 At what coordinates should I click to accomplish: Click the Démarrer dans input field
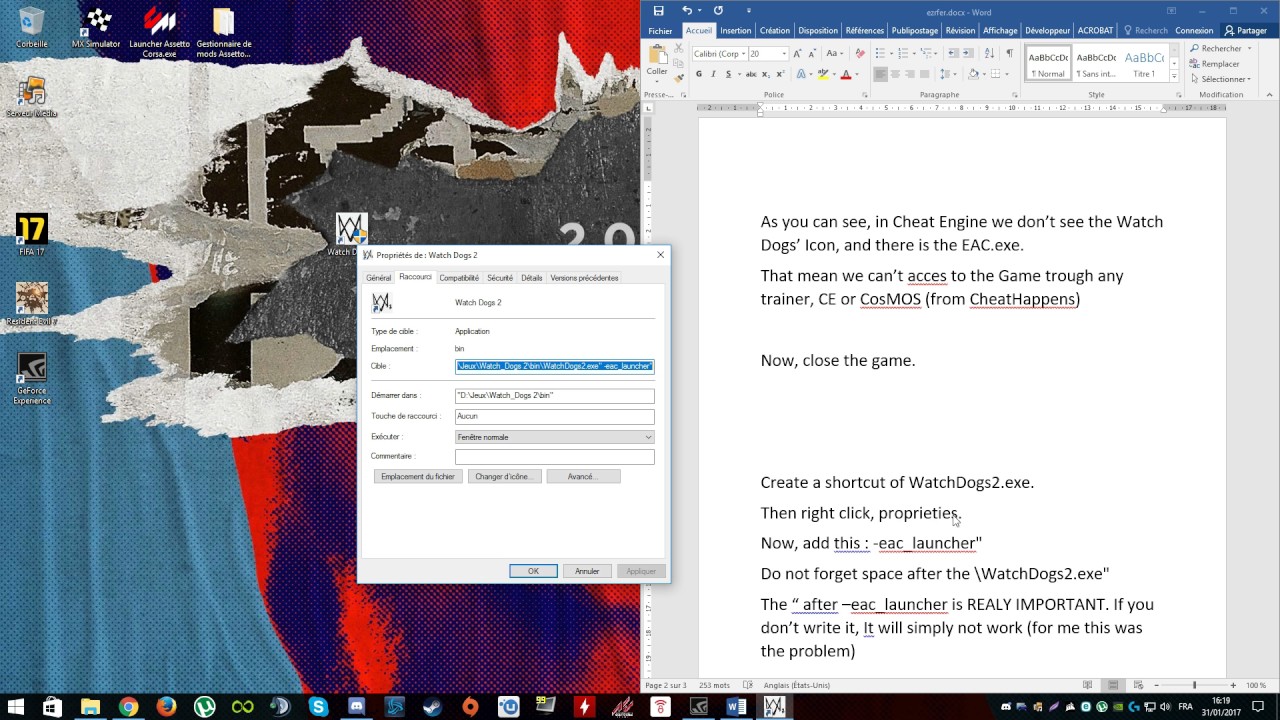point(554,395)
